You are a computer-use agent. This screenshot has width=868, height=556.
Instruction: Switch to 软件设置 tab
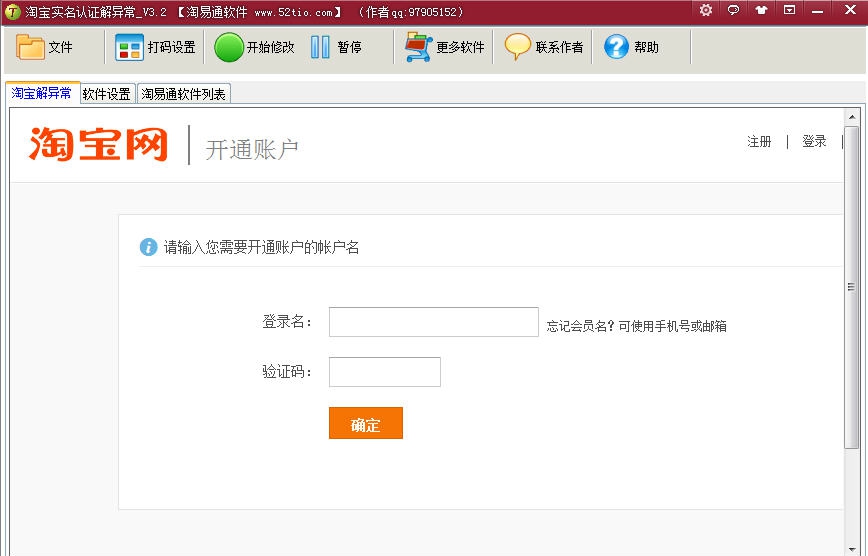(x=107, y=94)
